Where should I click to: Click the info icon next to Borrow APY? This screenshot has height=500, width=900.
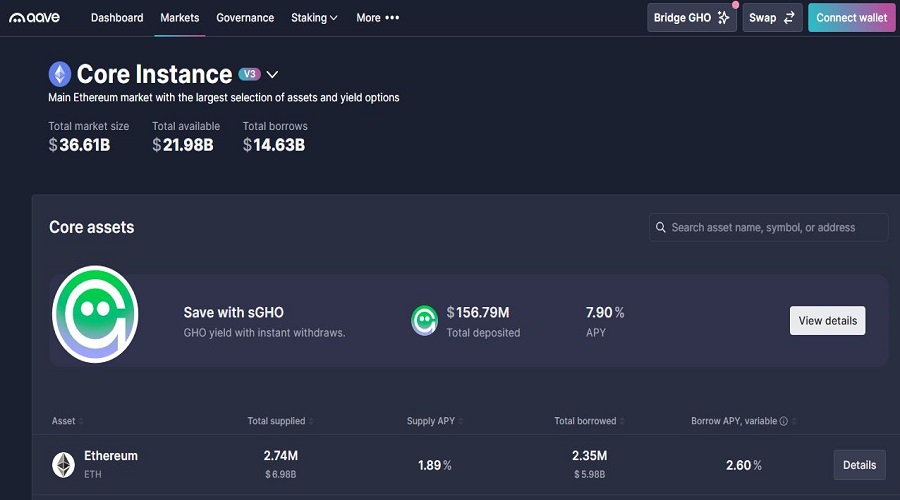point(783,421)
